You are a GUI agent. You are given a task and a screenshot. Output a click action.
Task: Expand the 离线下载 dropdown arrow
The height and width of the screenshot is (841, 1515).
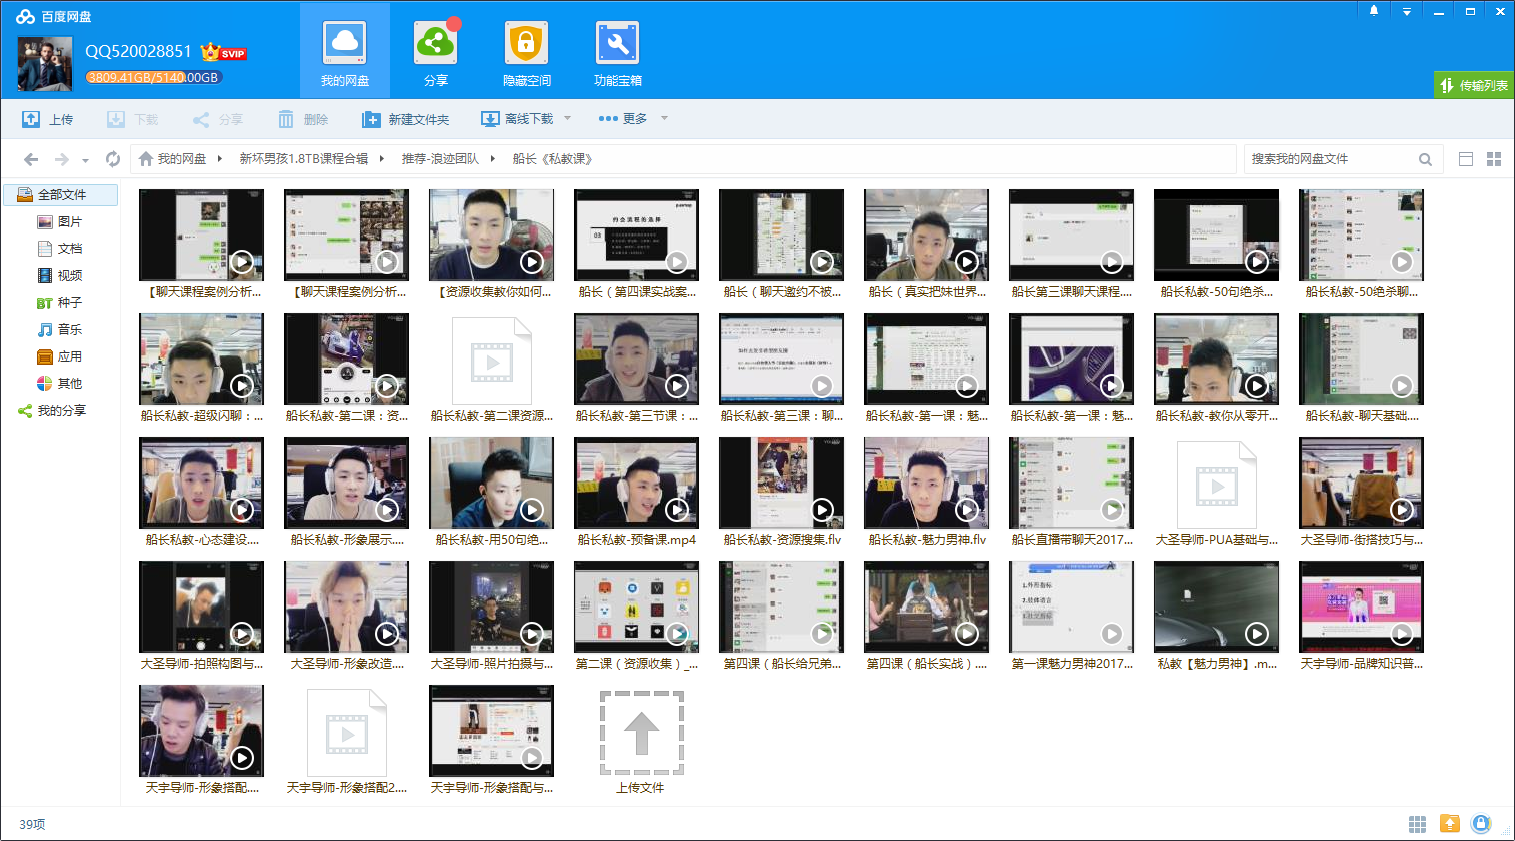point(567,118)
